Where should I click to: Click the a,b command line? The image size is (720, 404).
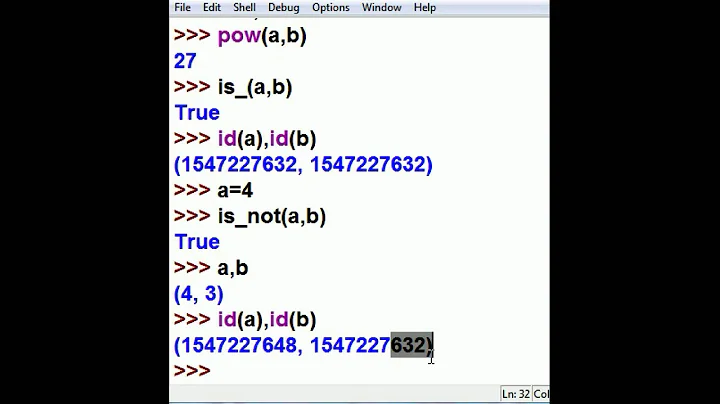(211, 268)
